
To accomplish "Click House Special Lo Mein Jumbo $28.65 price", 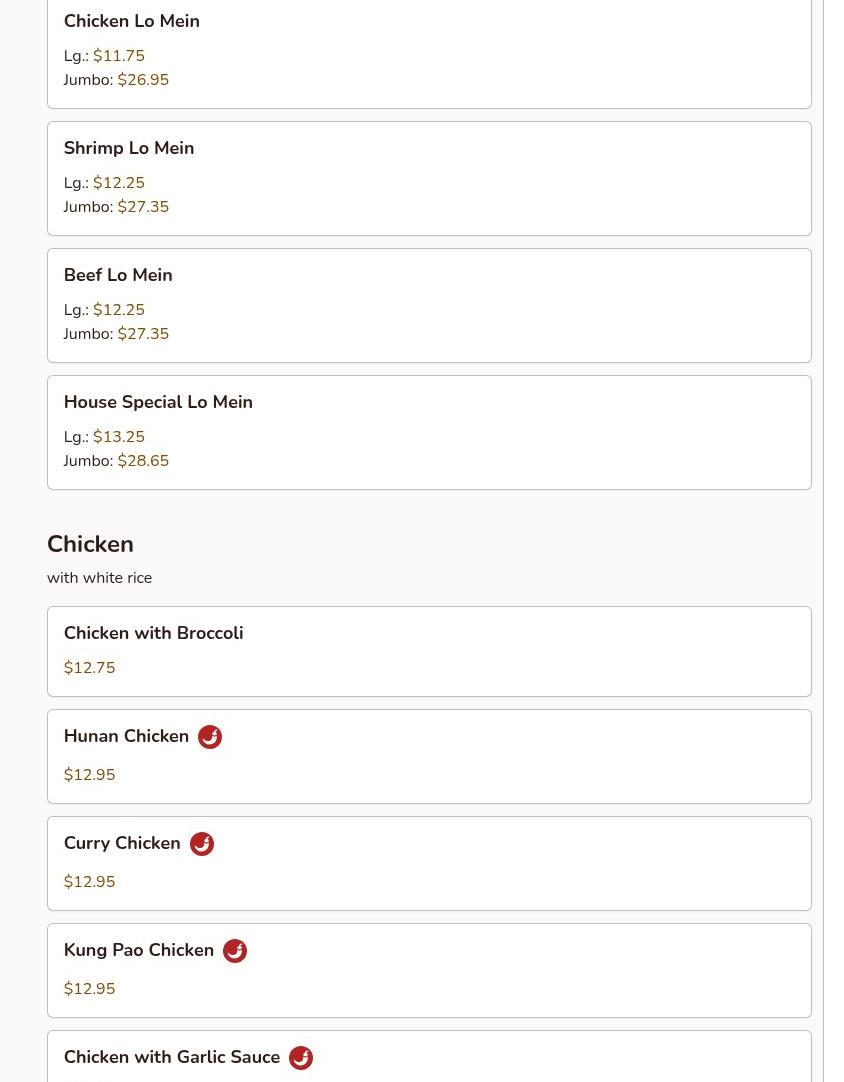I will point(143,461).
